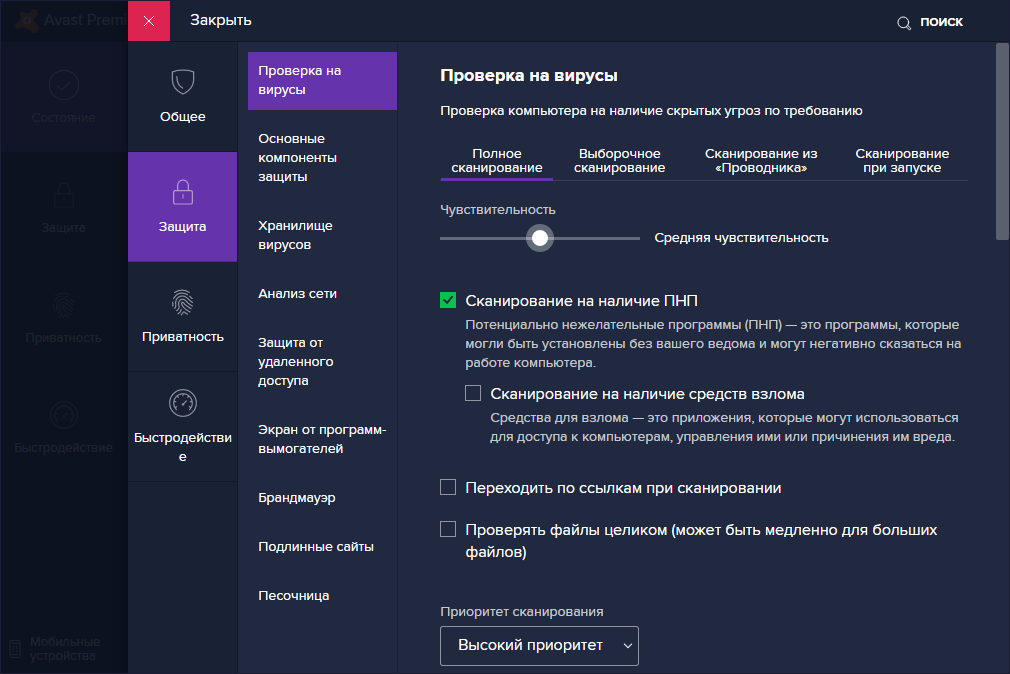
Task: Click the Avast logo icon
Action: tap(30, 20)
